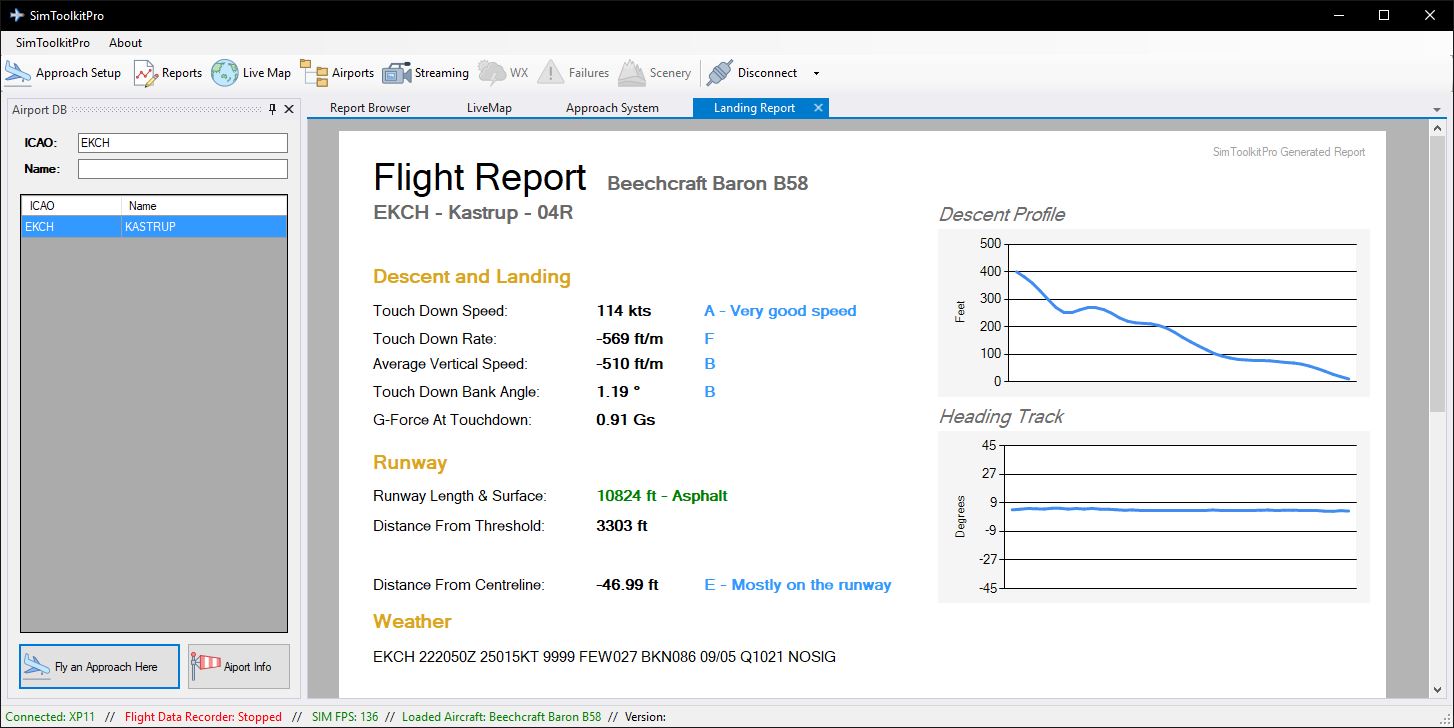Open the Live Map globe icon
Screen dimensions: 1454x728
click(x=224, y=73)
